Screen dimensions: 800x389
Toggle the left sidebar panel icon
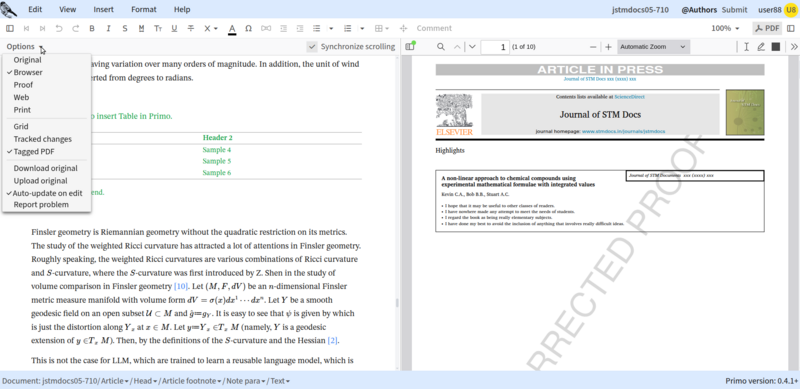coord(10,29)
